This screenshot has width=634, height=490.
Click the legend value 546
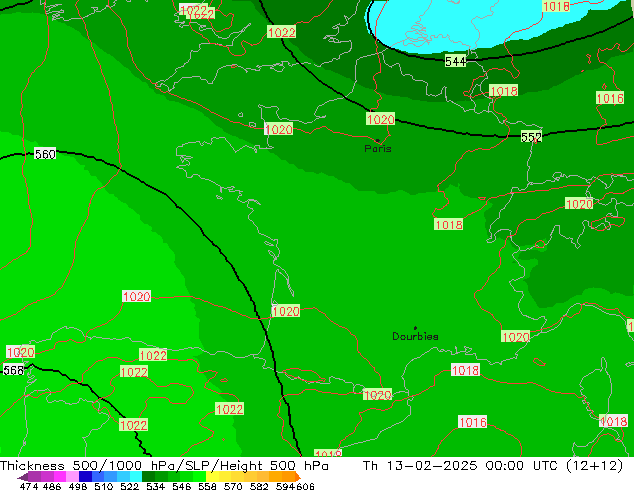(182, 486)
